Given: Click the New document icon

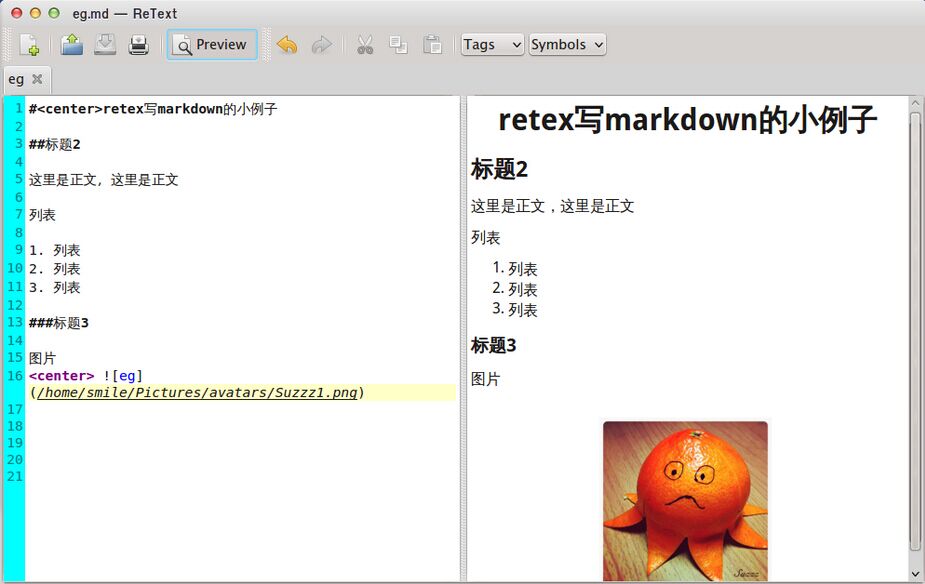Looking at the screenshot, I should 30,45.
